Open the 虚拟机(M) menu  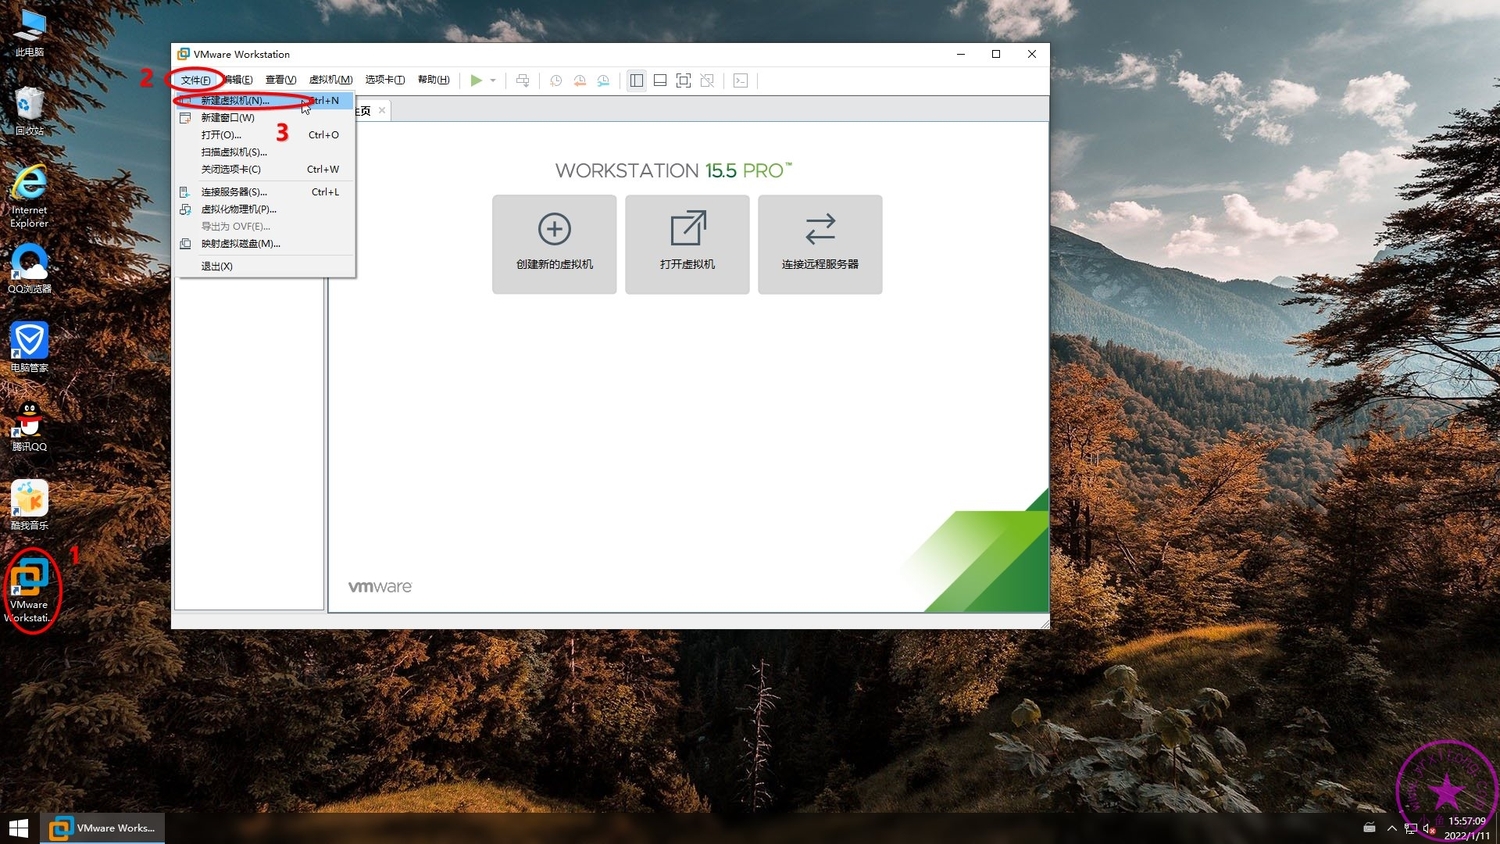tap(331, 80)
